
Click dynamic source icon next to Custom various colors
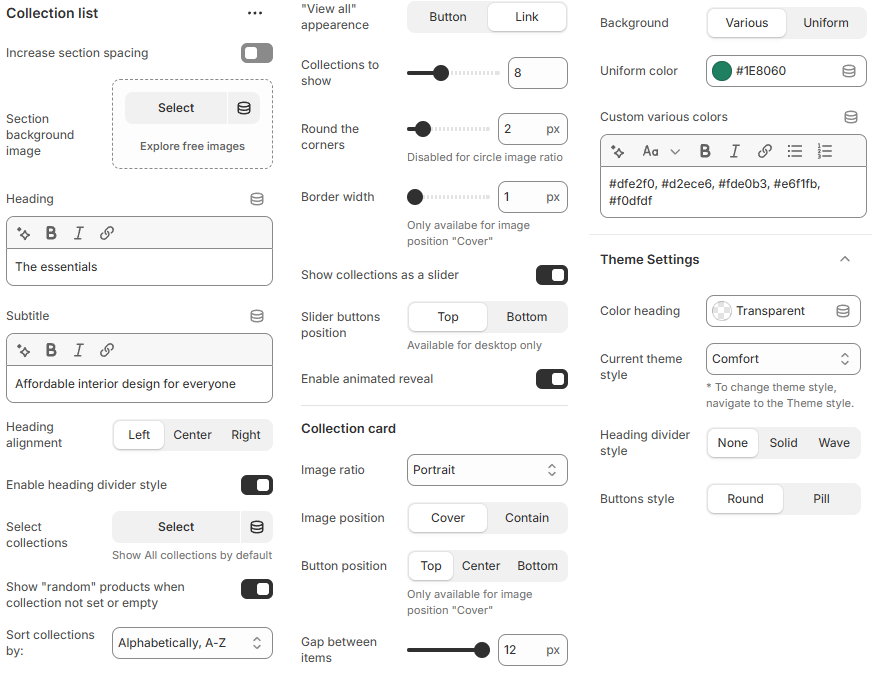[x=851, y=117]
